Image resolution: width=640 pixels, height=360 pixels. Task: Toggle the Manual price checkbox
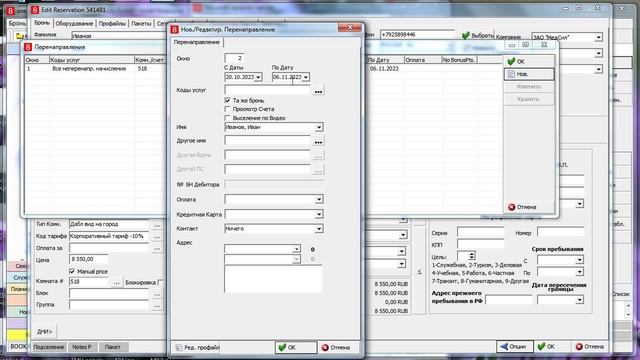[x=72, y=271]
